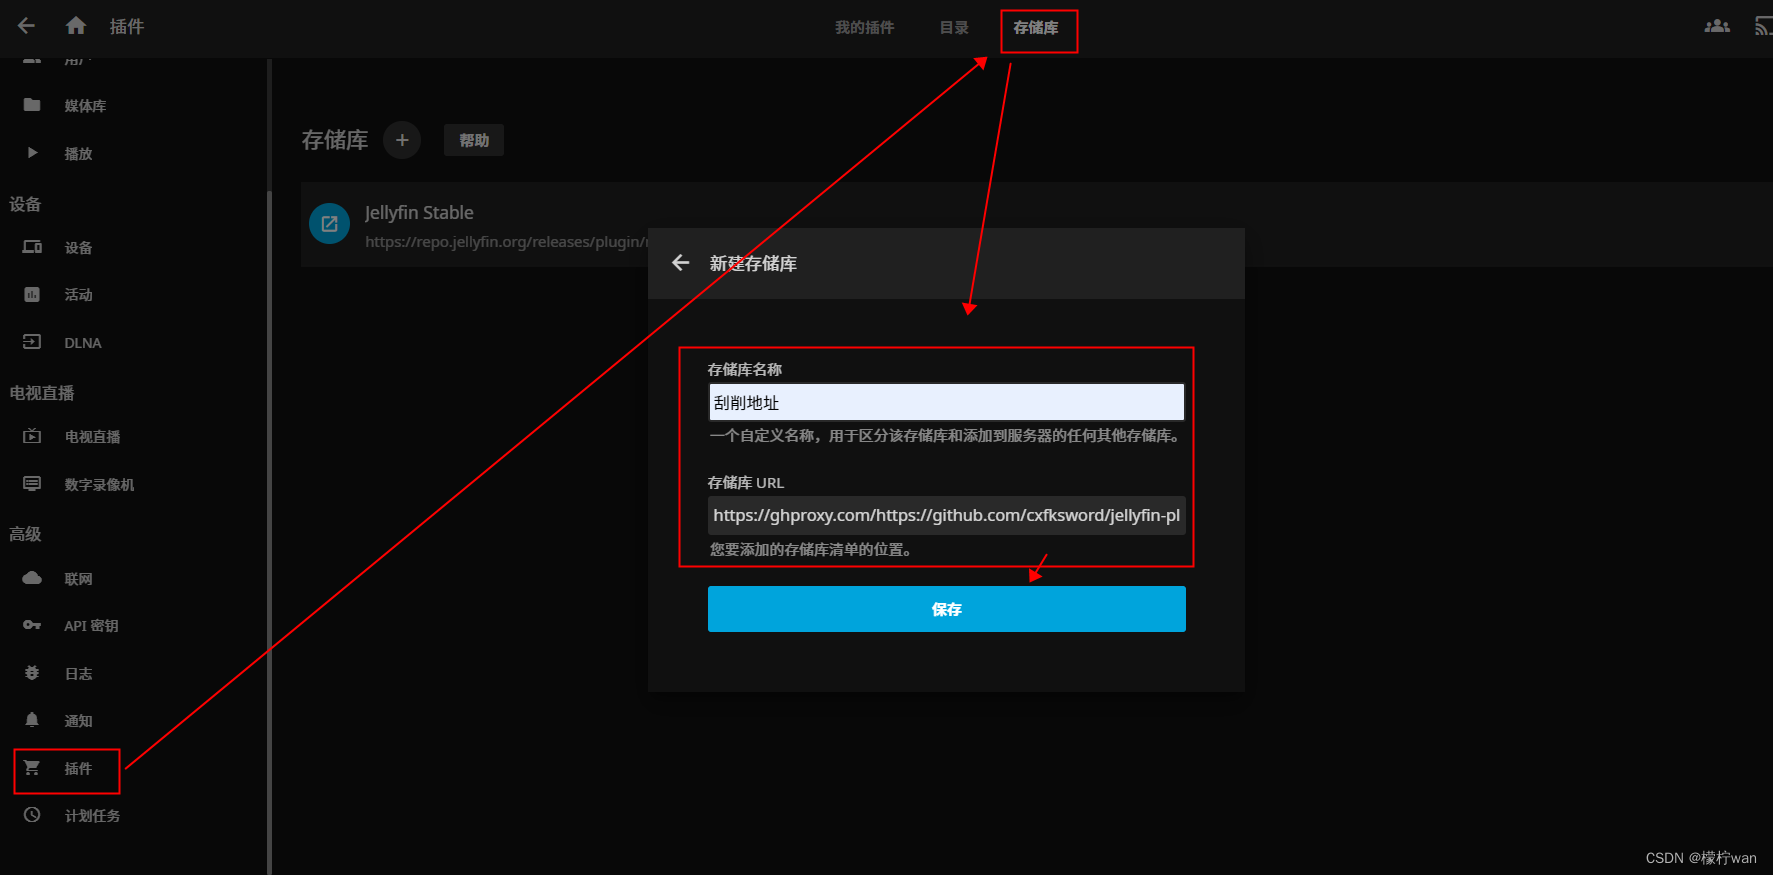
Task: Click the DVR recorder icon
Action: click(32, 484)
